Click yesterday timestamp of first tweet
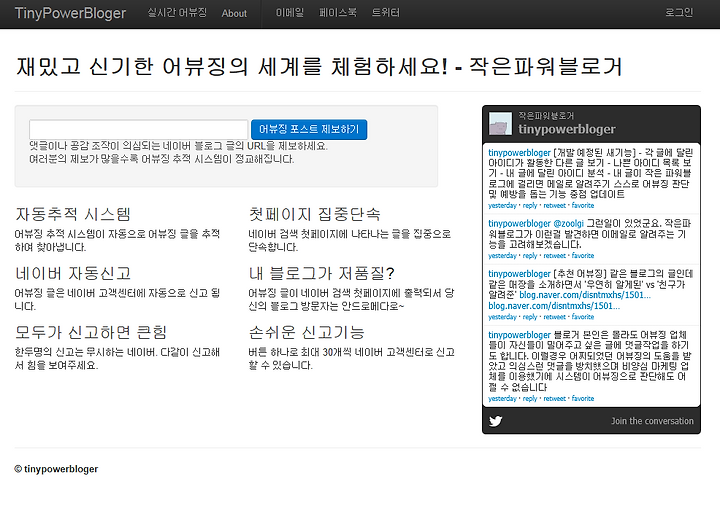Screen dimensions: 720x508 [x=502, y=205]
